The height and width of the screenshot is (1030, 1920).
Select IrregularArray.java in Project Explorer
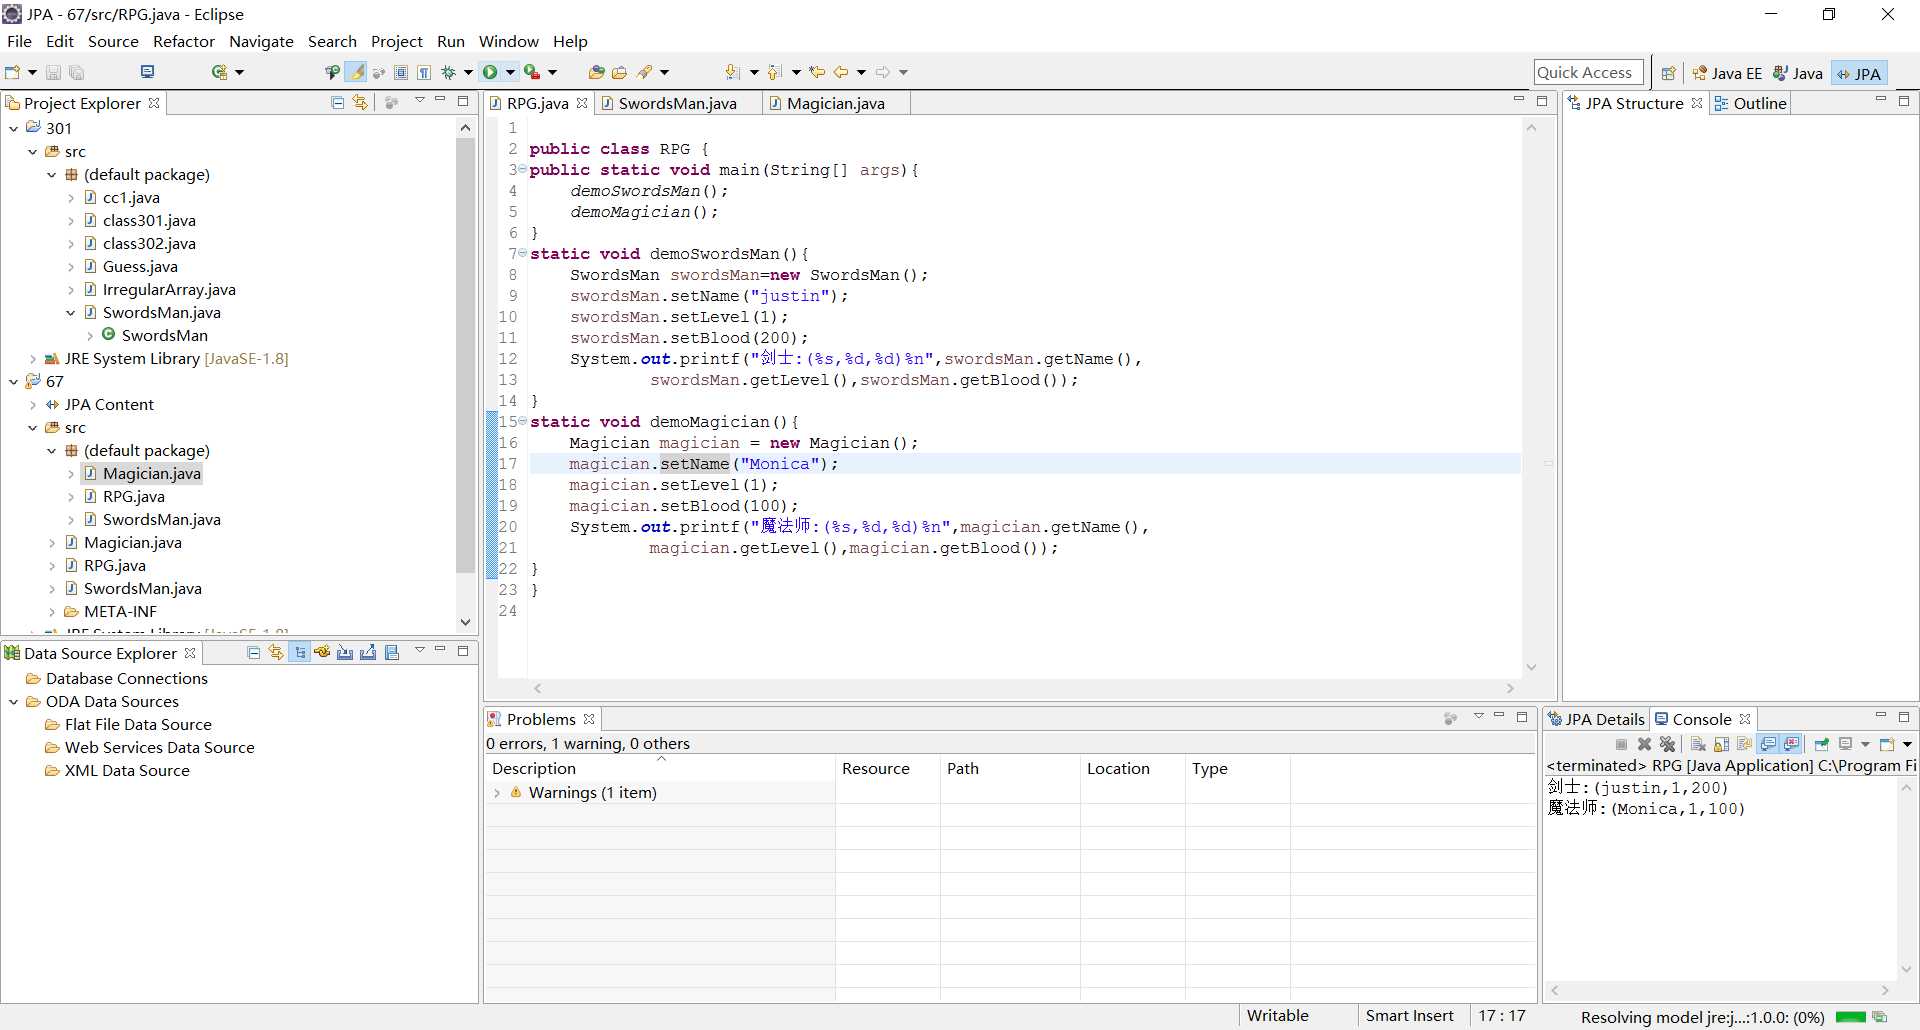coord(169,289)
